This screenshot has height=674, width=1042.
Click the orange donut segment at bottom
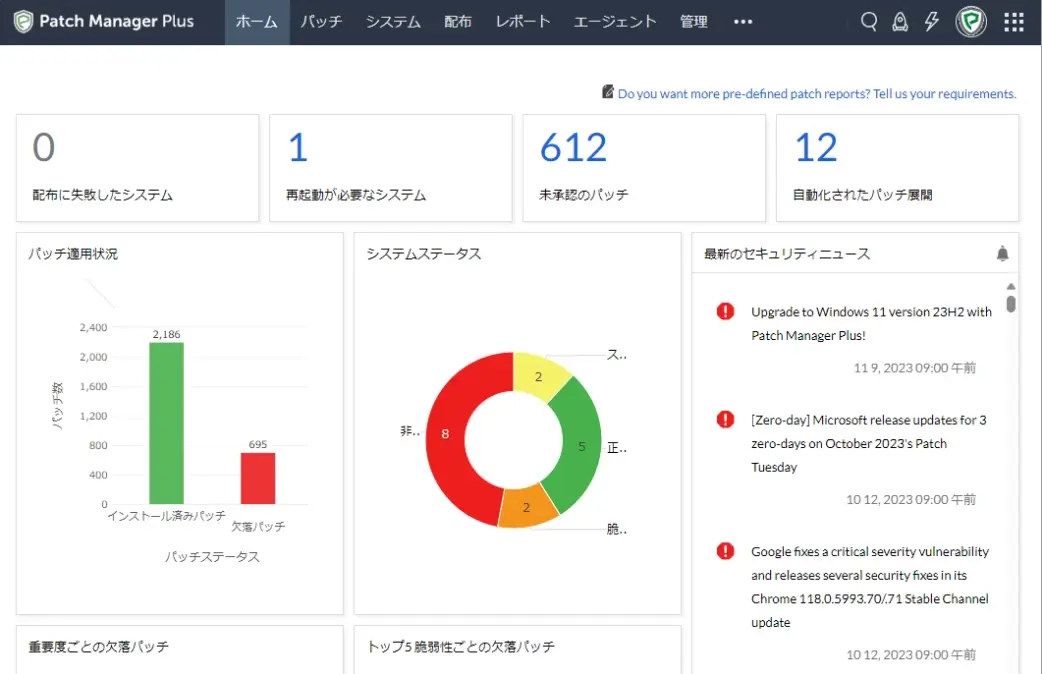tap(527, 508)
